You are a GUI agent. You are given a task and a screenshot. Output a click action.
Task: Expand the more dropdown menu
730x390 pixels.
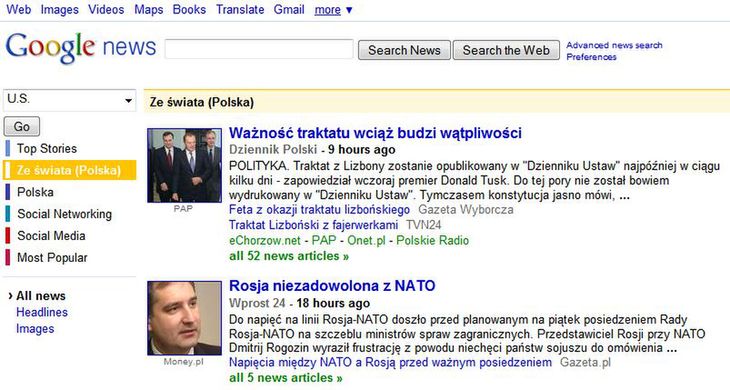click(333, 9)
